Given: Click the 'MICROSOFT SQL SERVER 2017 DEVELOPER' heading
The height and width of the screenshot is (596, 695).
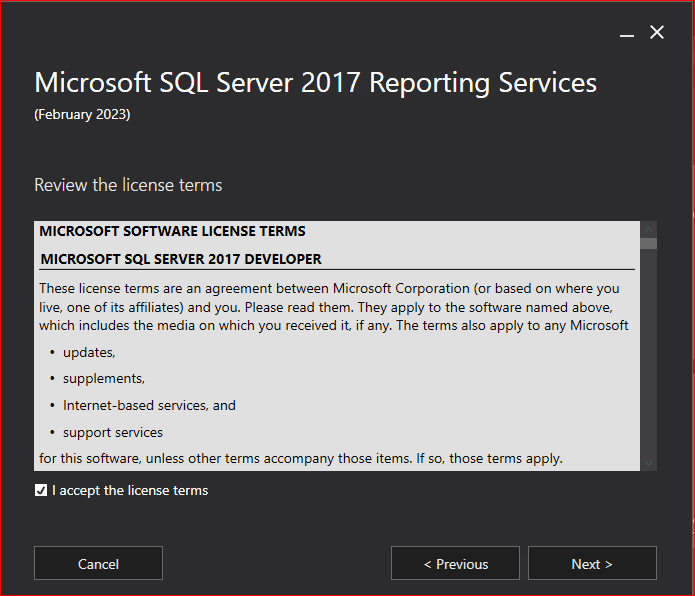Looking at the screenshot, I should (x=181, y=259).
